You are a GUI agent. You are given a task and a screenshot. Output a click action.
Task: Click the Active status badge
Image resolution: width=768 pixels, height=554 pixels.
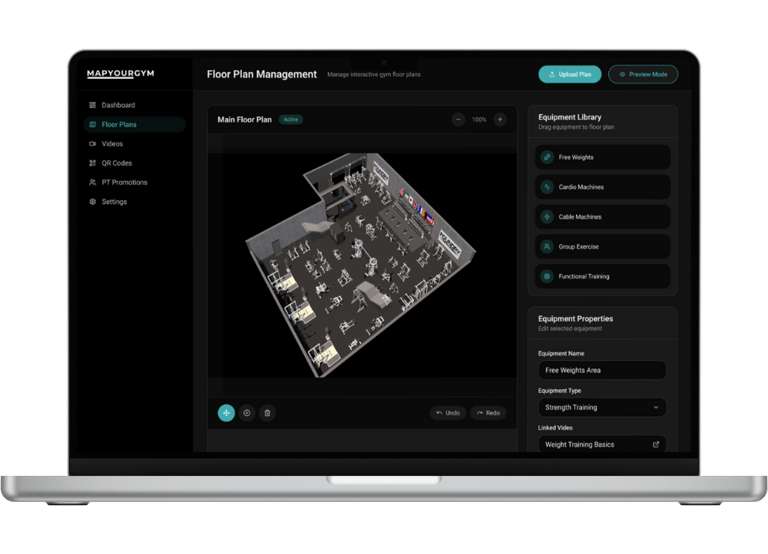coord(291,120)
